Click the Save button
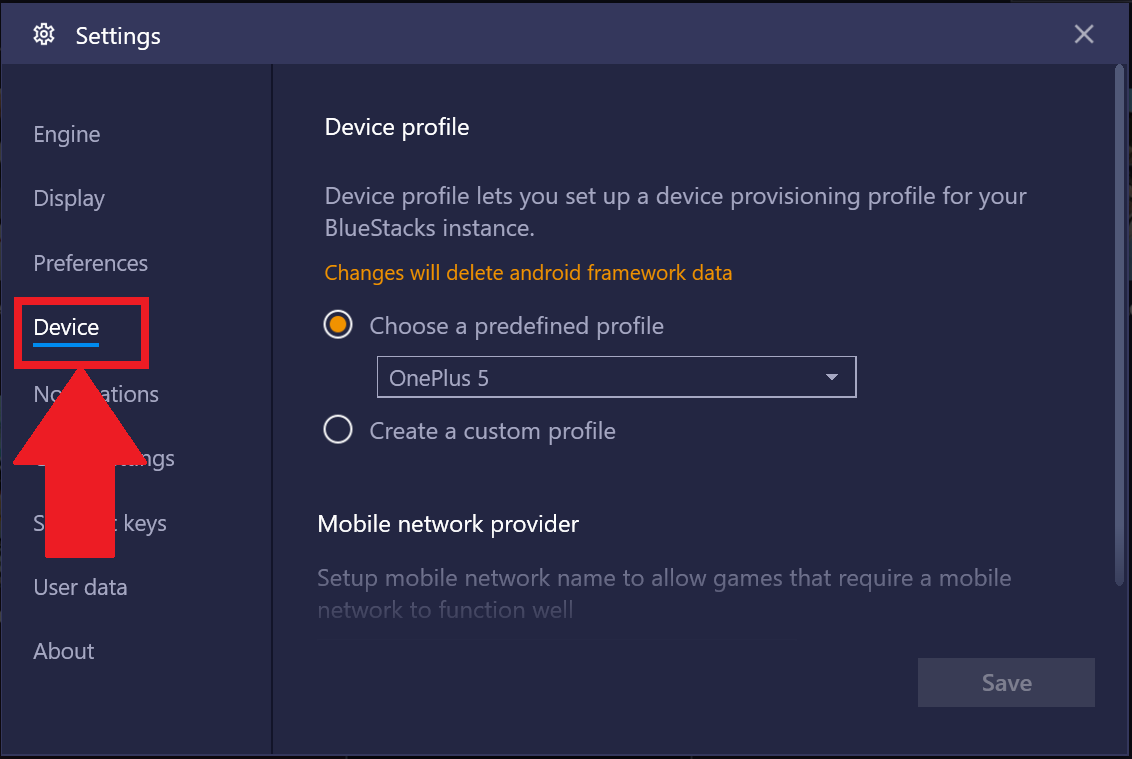Viewport: 1132px width, 759px height. pyautogui.click(x=1006, y=682)
